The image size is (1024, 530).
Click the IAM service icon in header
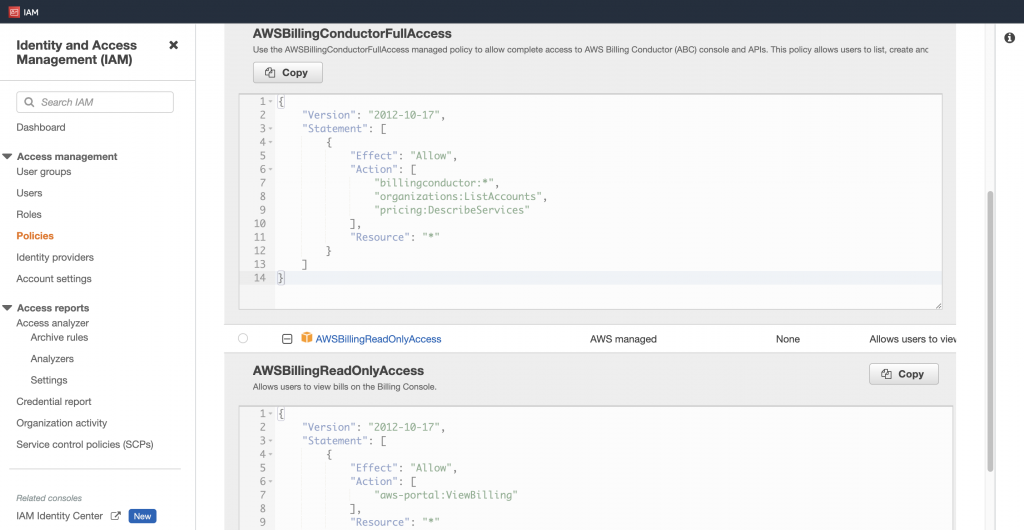click(14, 11)
